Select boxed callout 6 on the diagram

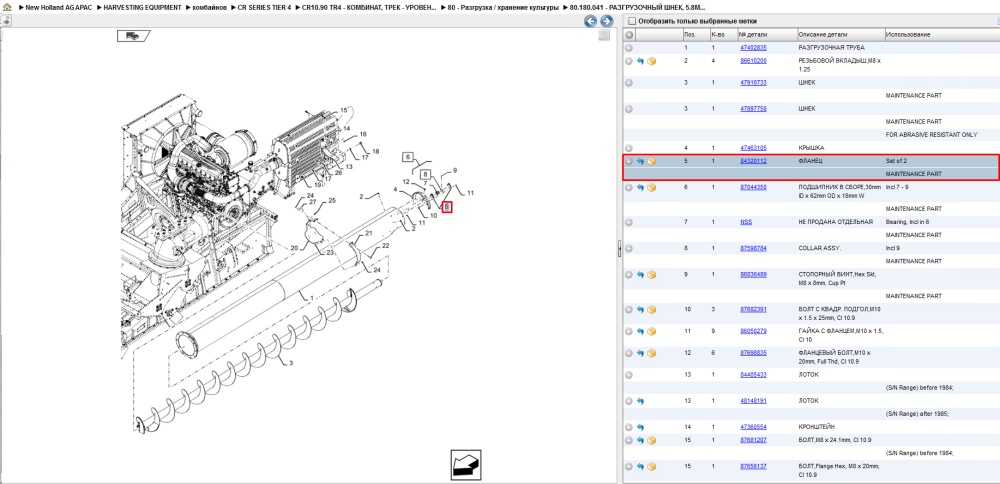[409, 158]
